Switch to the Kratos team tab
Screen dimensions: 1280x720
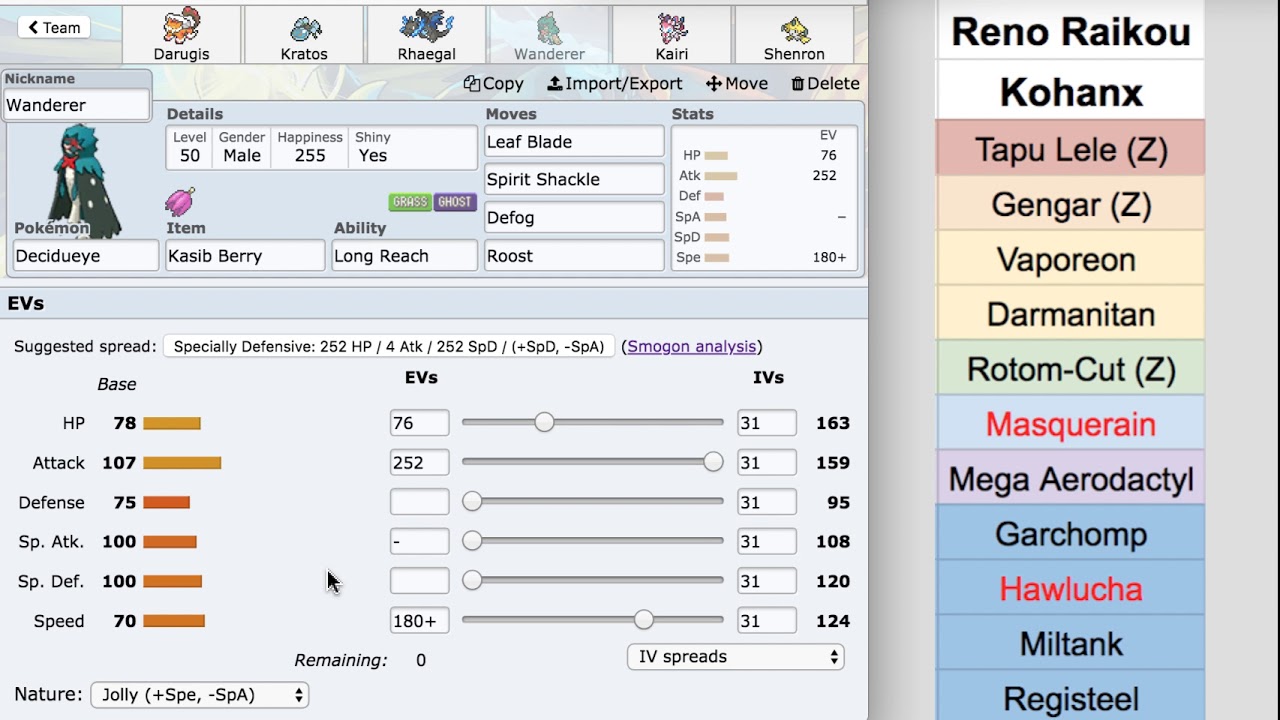[x=304, y=35]
